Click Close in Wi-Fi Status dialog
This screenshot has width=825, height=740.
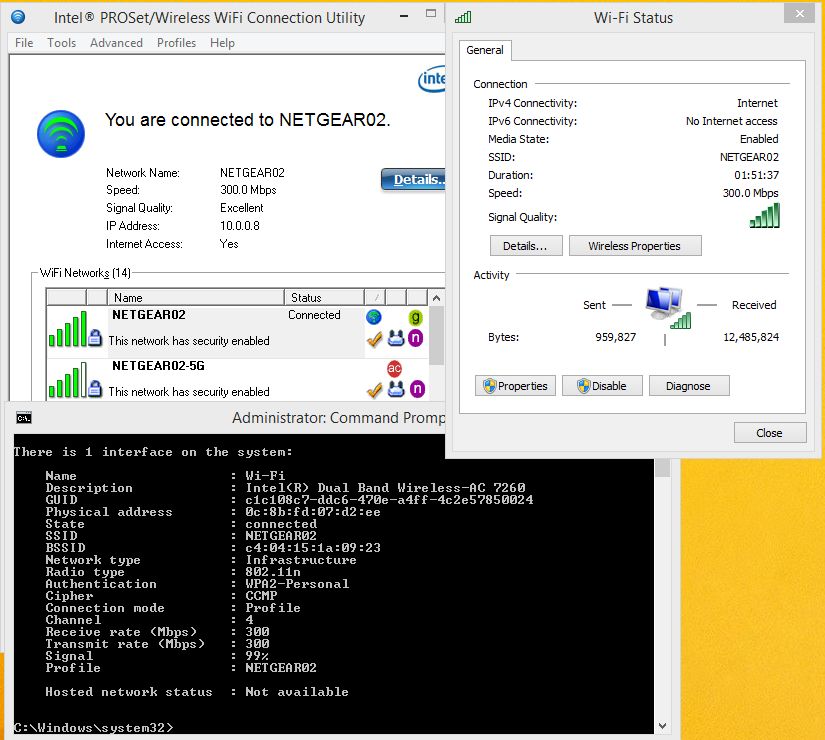tap(770, 433)
